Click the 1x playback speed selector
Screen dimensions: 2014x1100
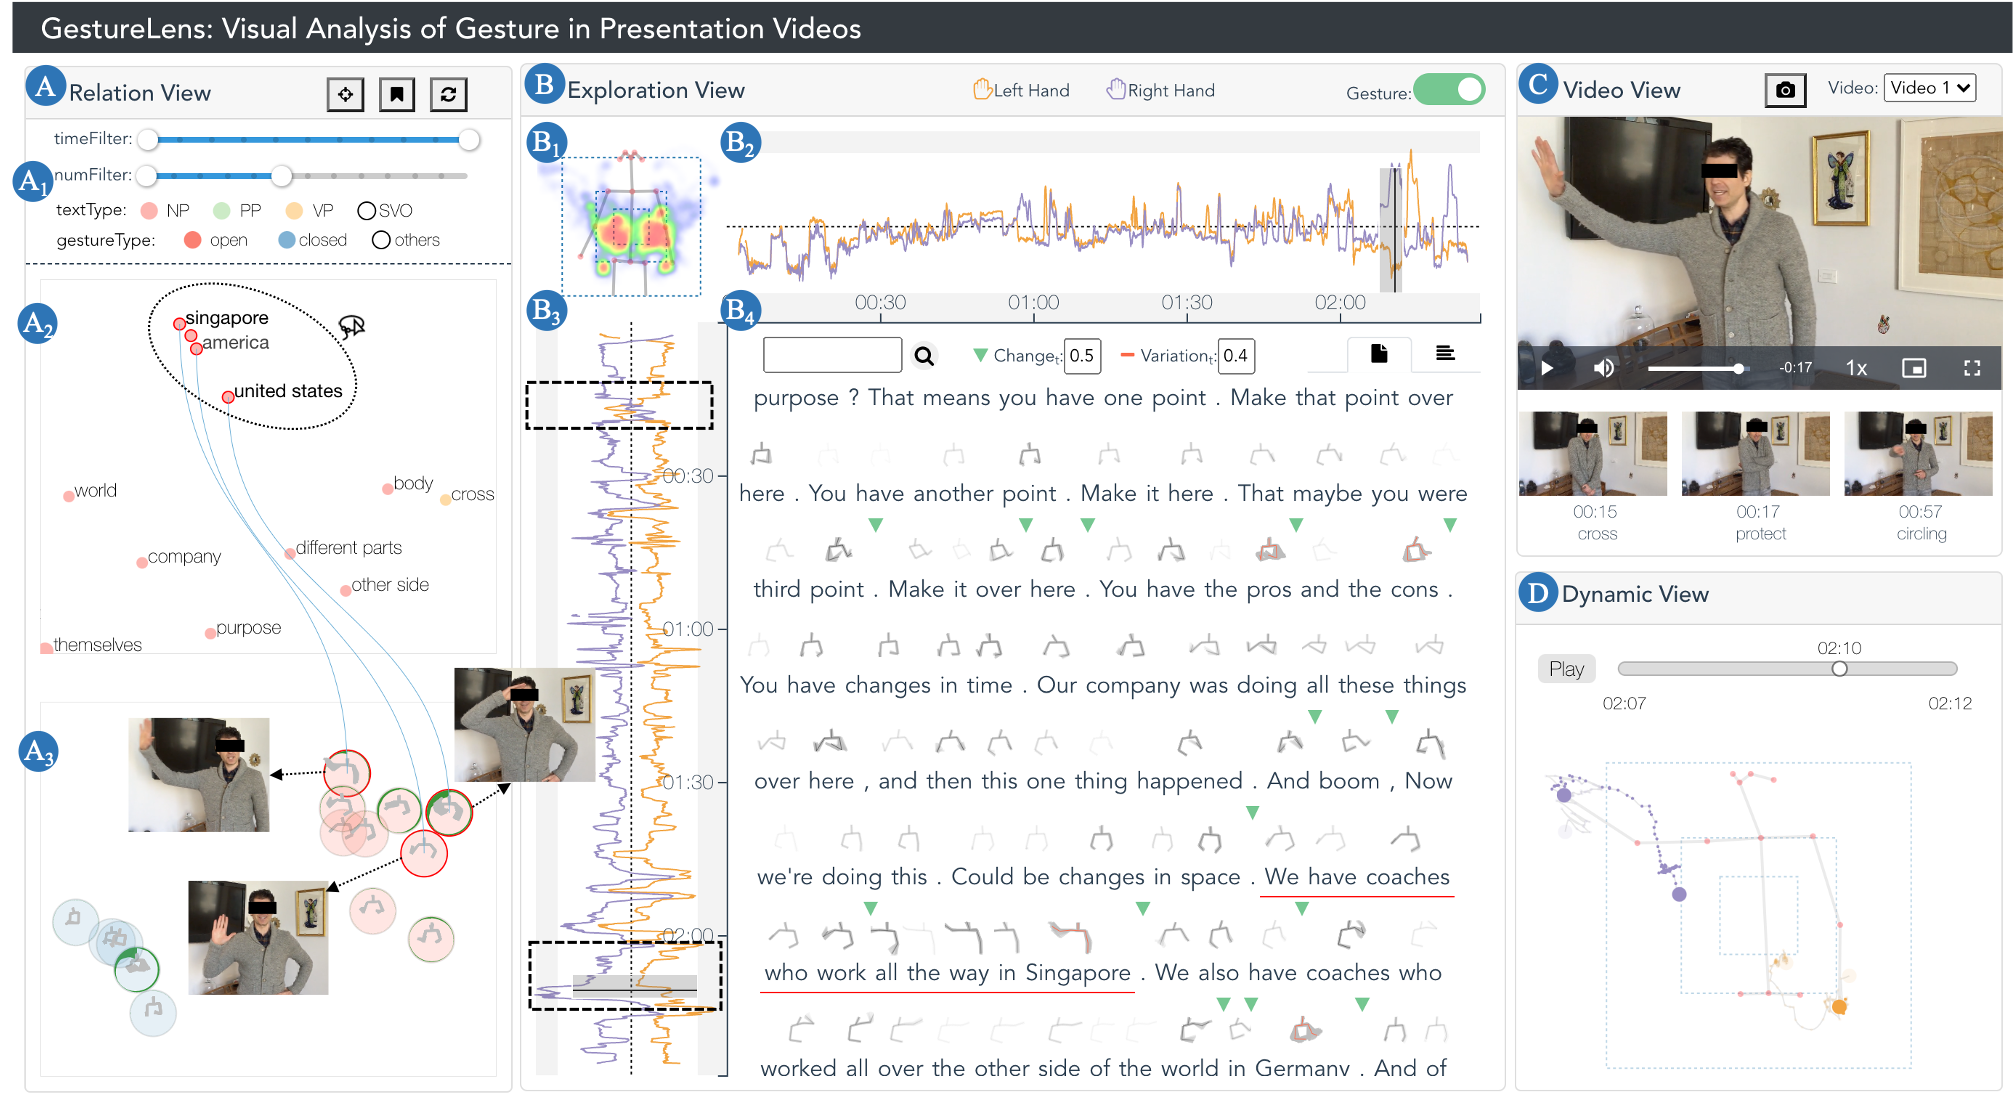coord(1856,368)
